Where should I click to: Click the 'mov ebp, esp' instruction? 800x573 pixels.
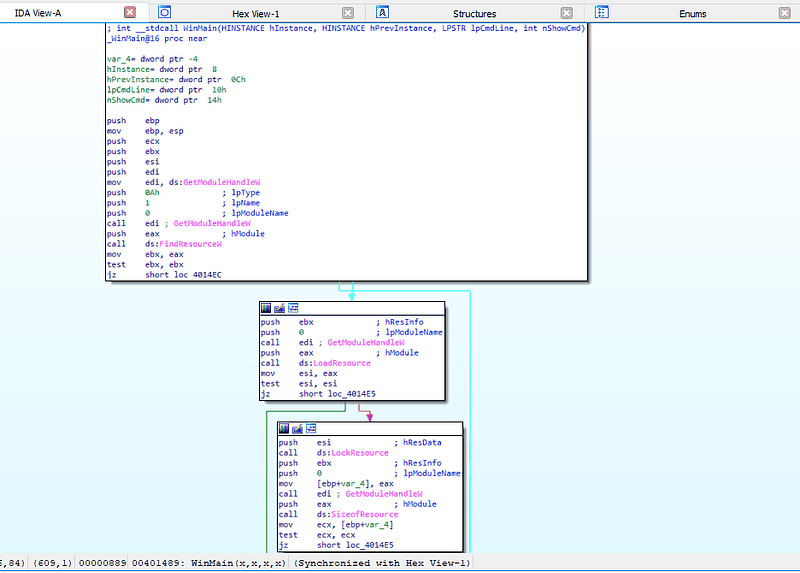coord(145,131)
